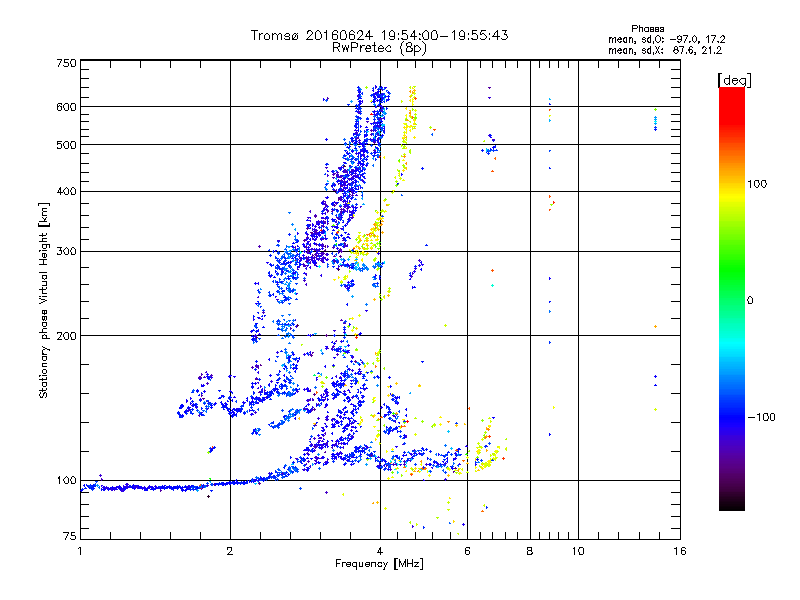Image resolution: width=800 pixels, height=600 pixels.
Task: Click the x-axis tick label '6'
Action: 467,551
